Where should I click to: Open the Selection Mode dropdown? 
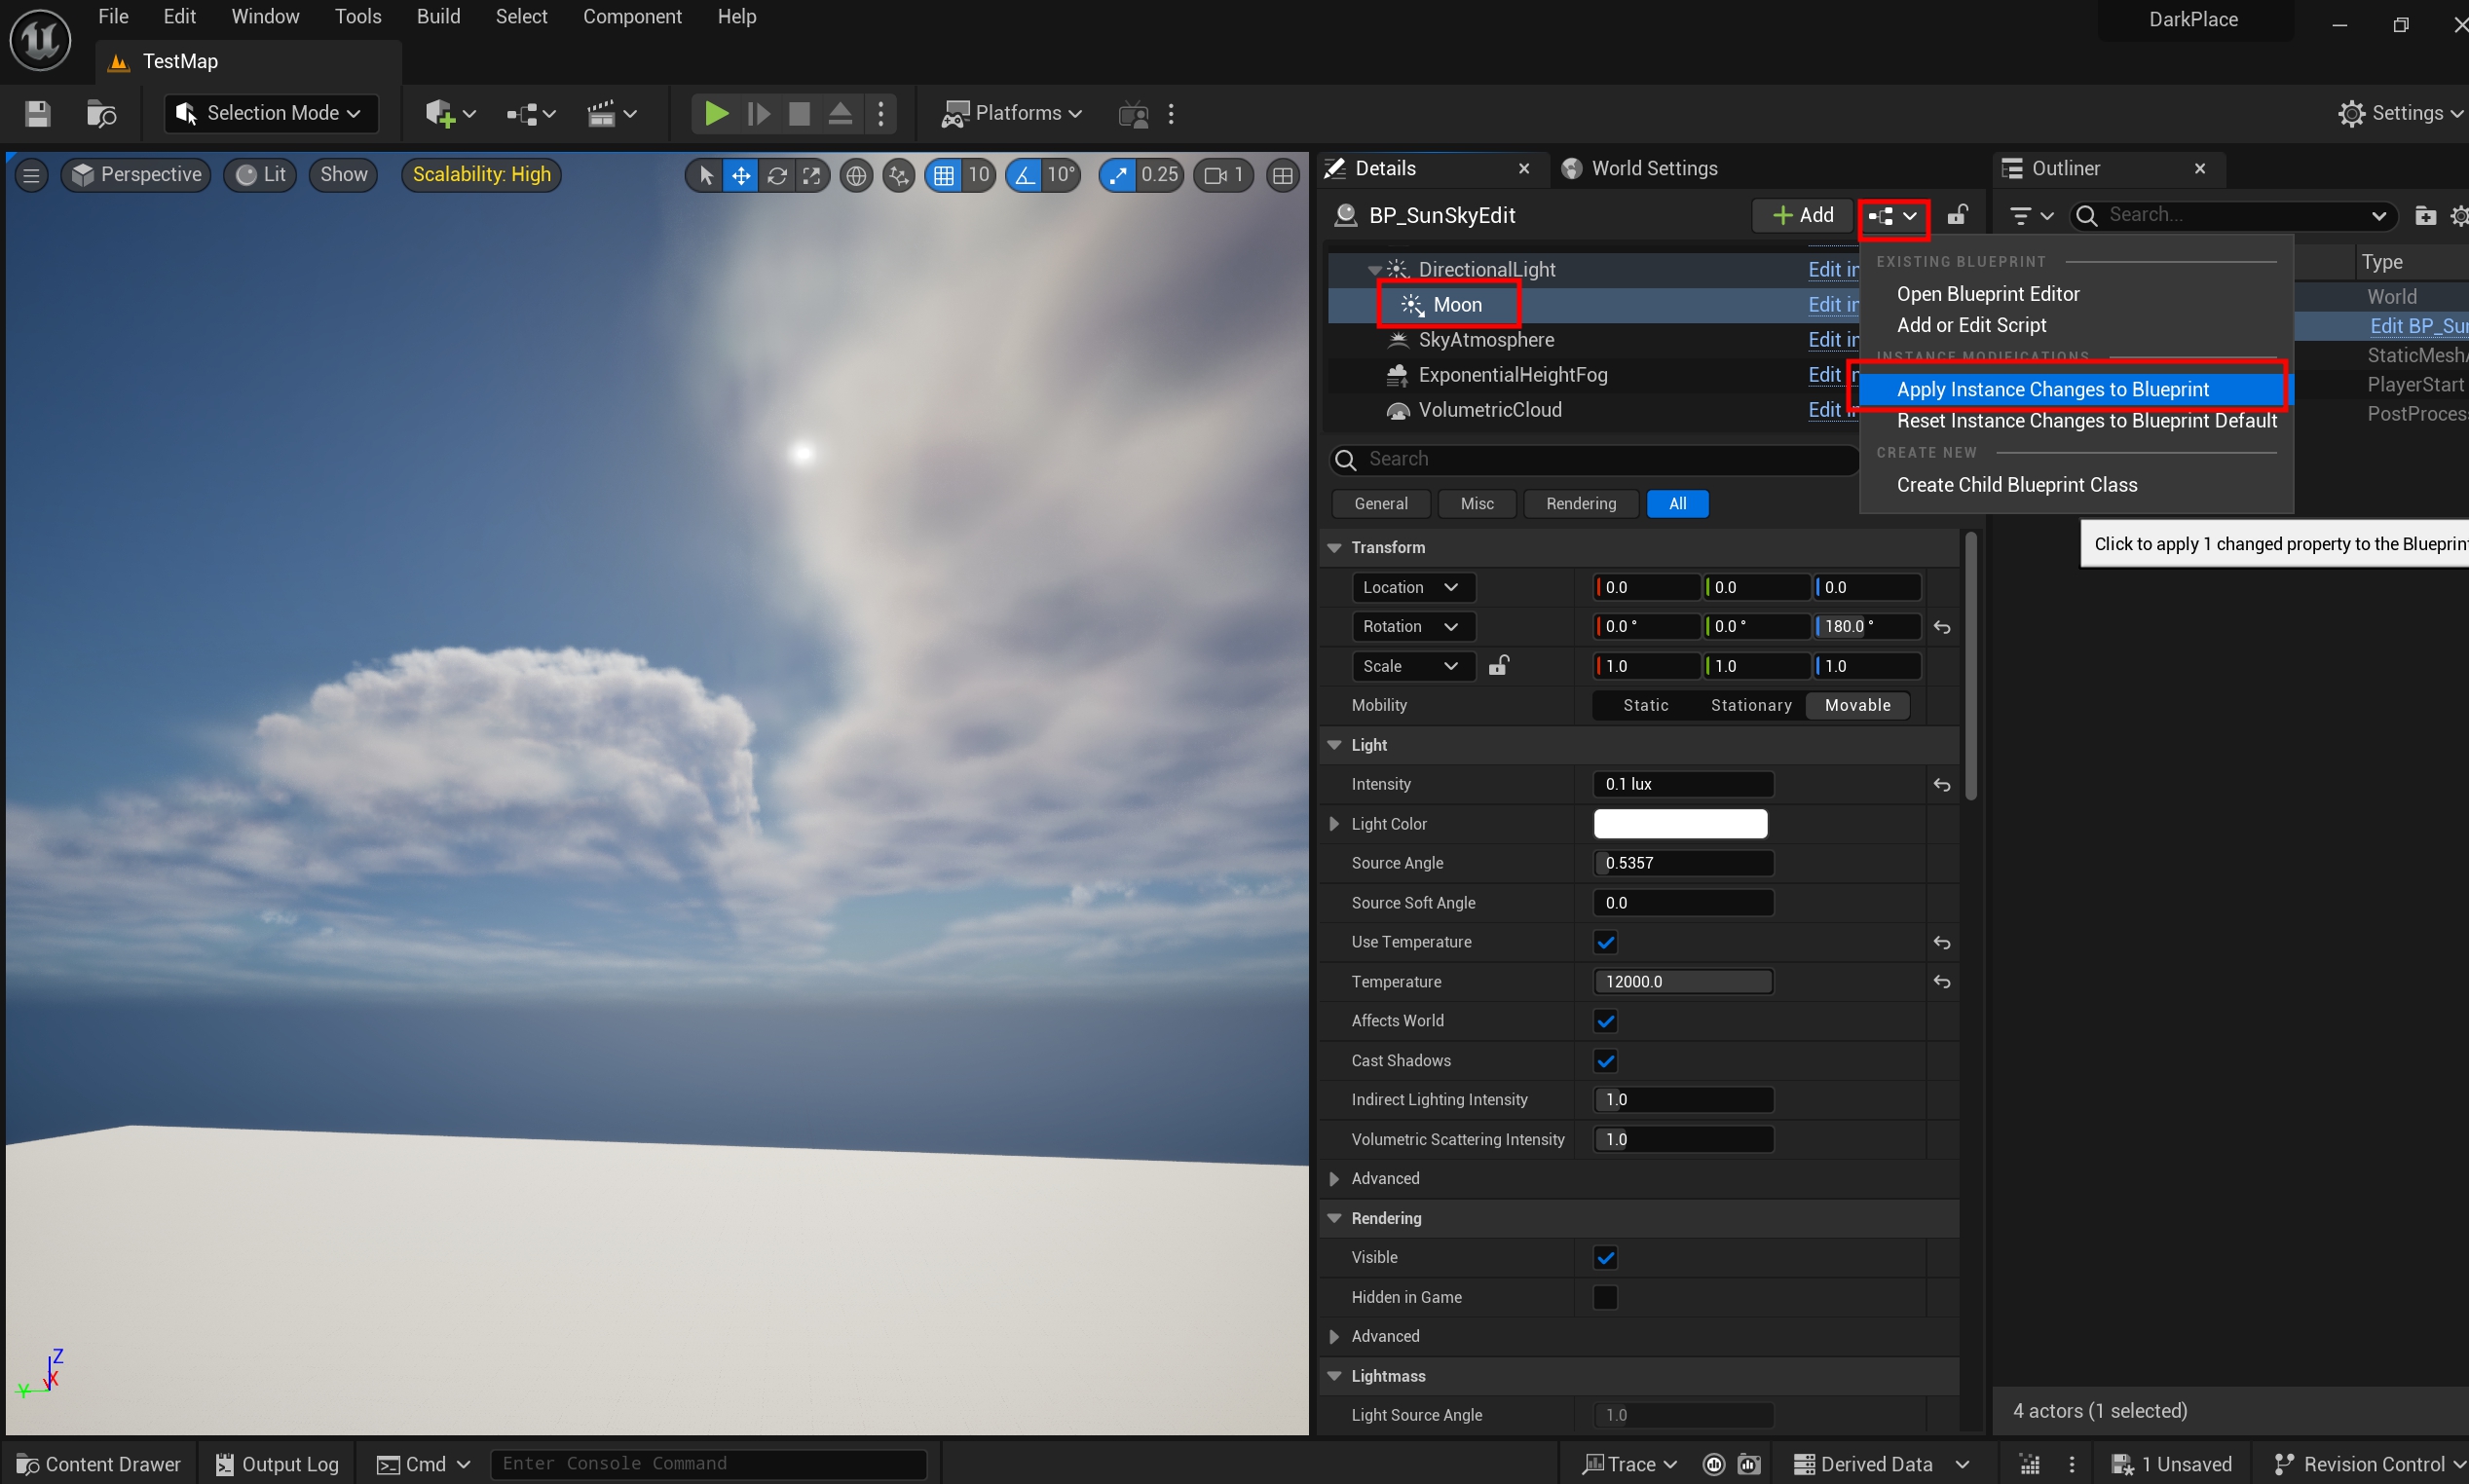click(x=271, y=113)
